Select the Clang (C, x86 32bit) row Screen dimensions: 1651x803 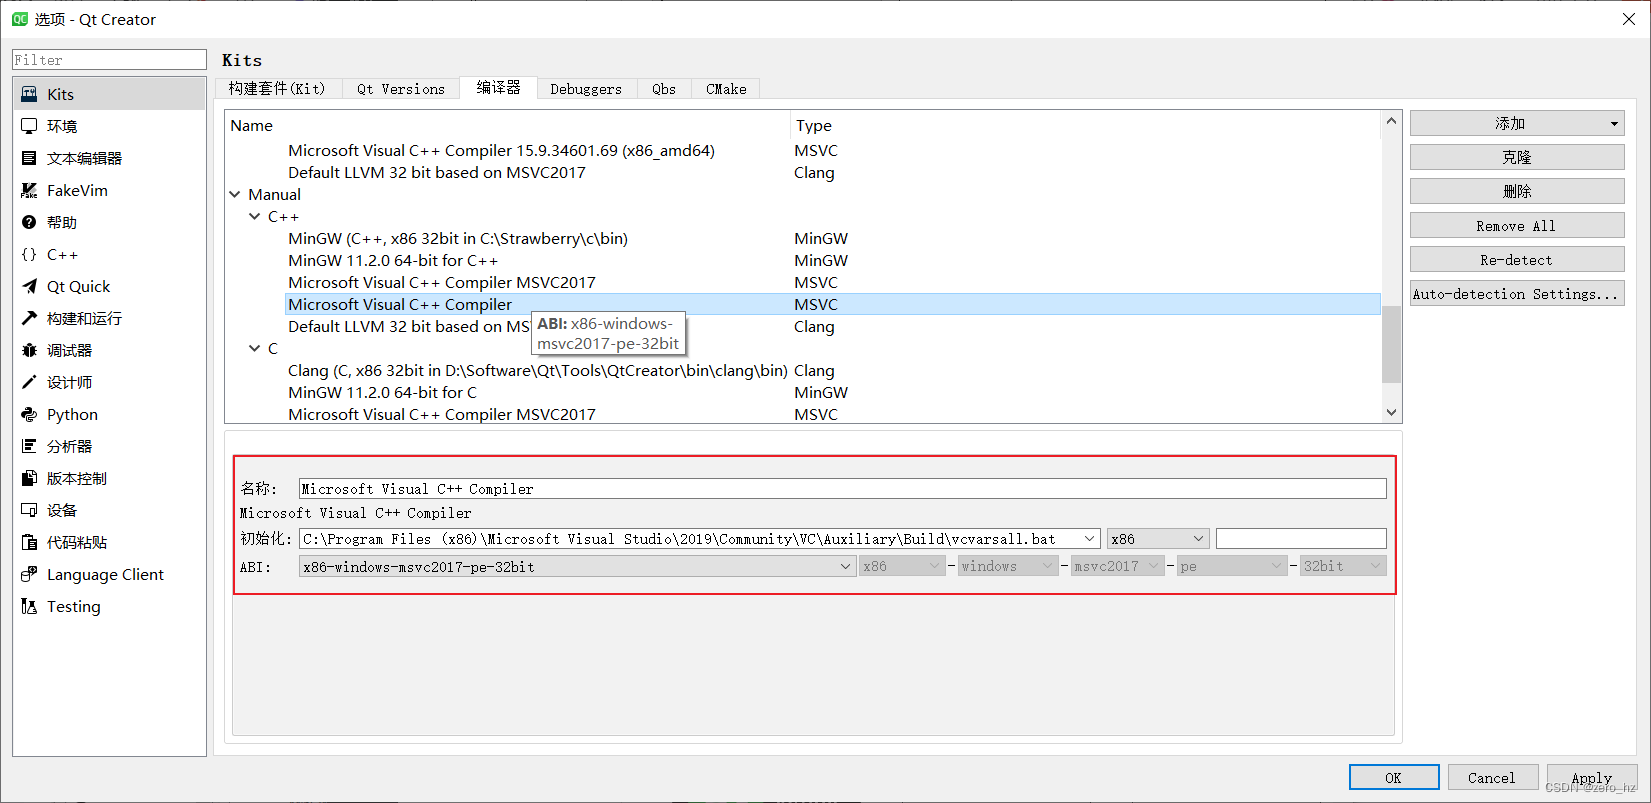point(832,370)
